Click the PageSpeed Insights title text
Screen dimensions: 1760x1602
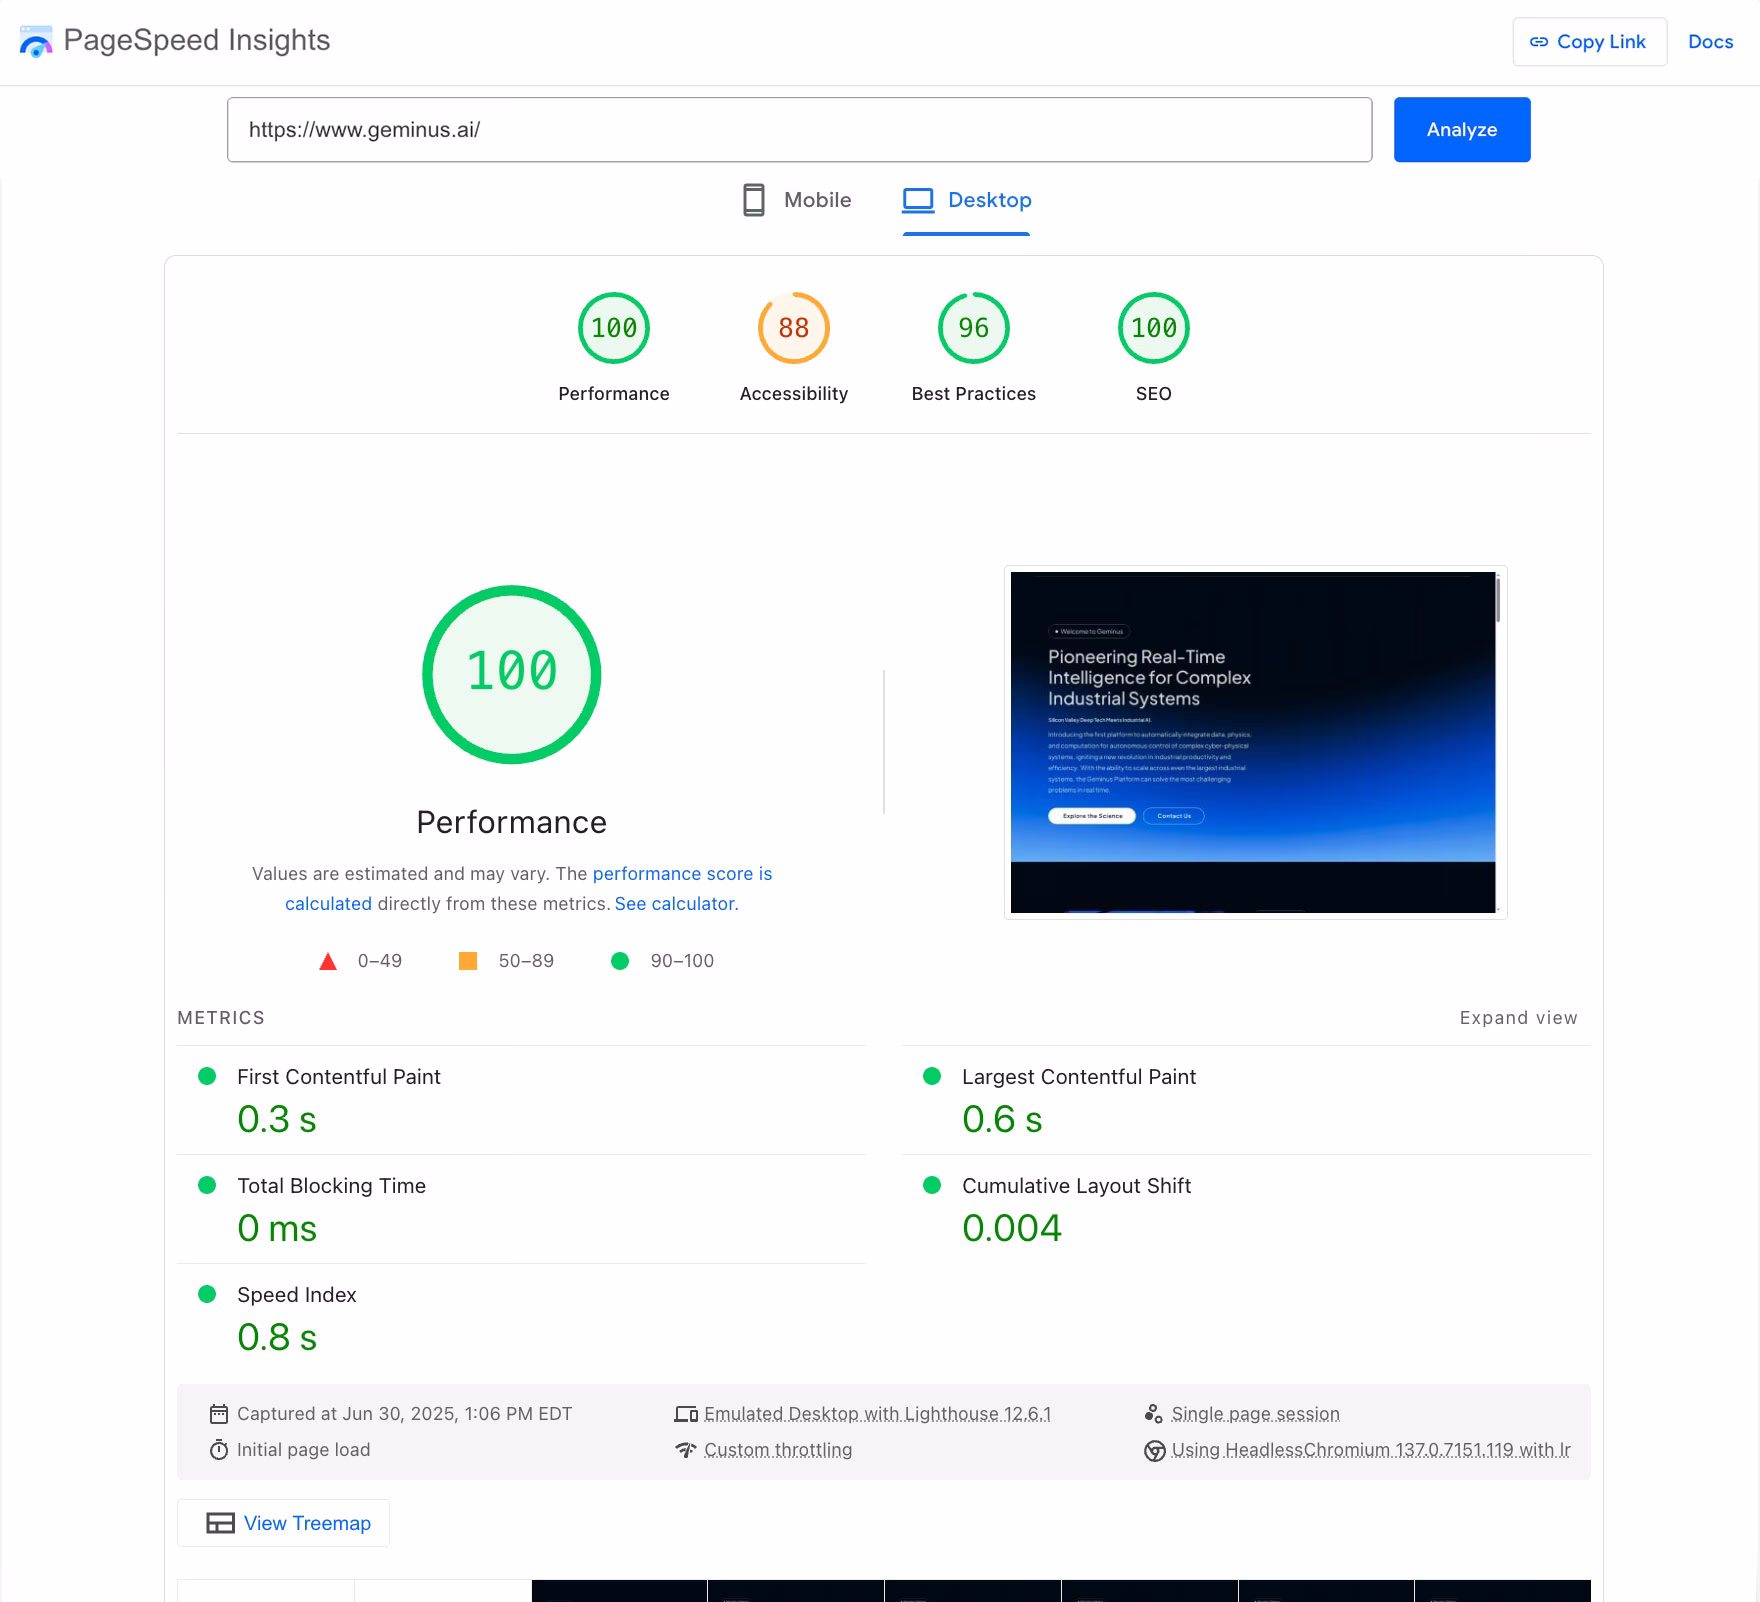(197, 41)
